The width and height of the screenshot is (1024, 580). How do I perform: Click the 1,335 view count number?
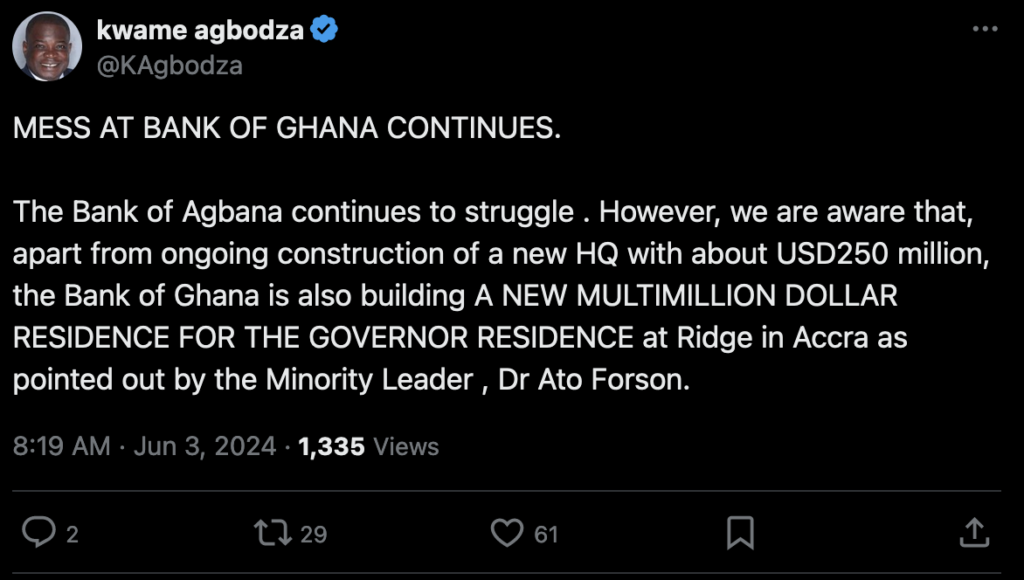[332, 446]
